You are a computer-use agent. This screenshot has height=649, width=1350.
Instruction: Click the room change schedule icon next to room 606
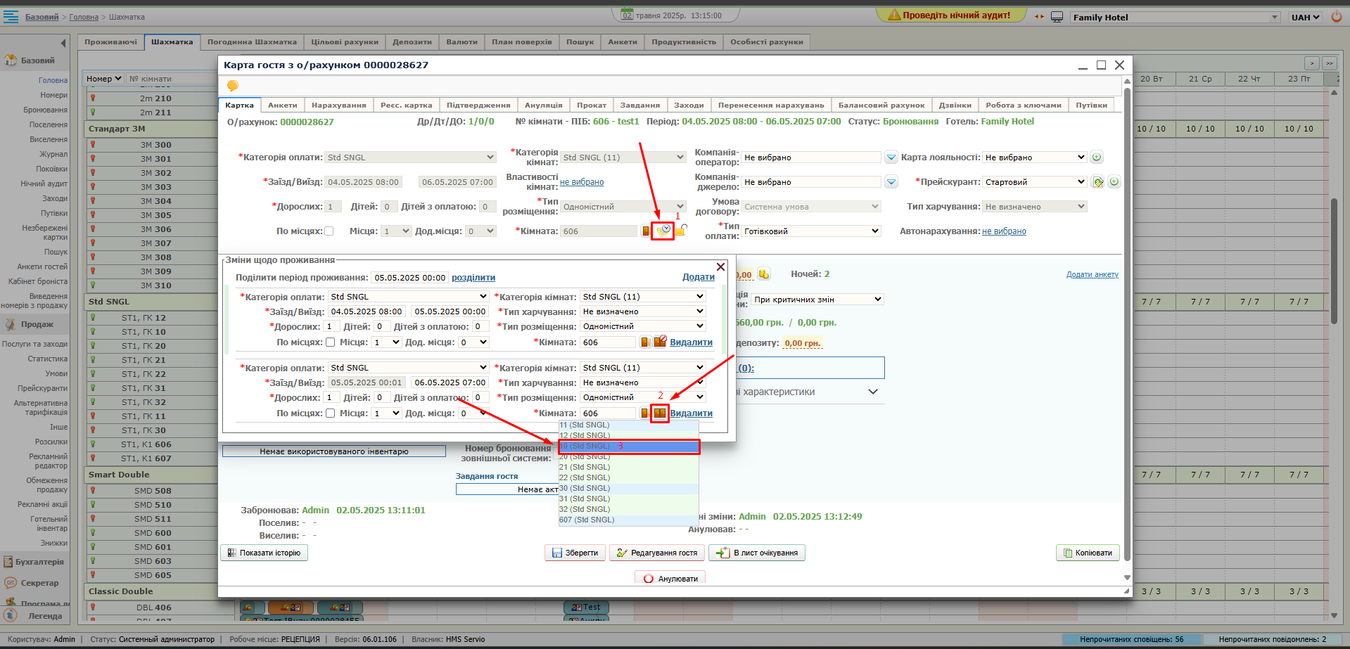(x=662, y=231)
